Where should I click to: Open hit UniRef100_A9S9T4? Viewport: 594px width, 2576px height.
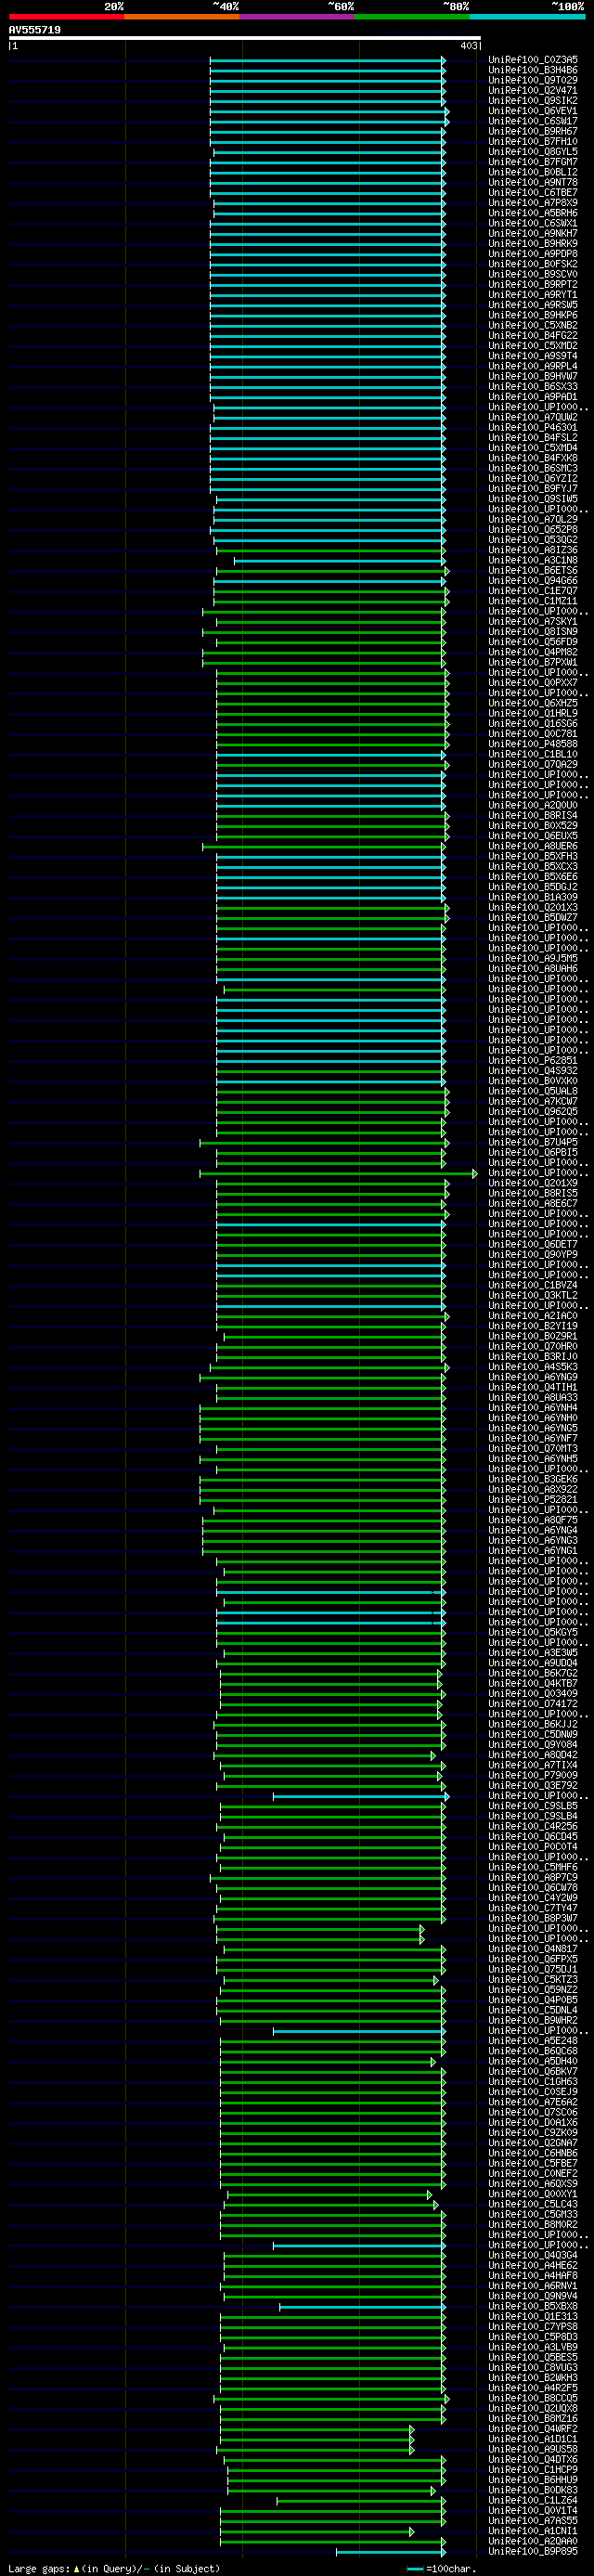point(533,356)
